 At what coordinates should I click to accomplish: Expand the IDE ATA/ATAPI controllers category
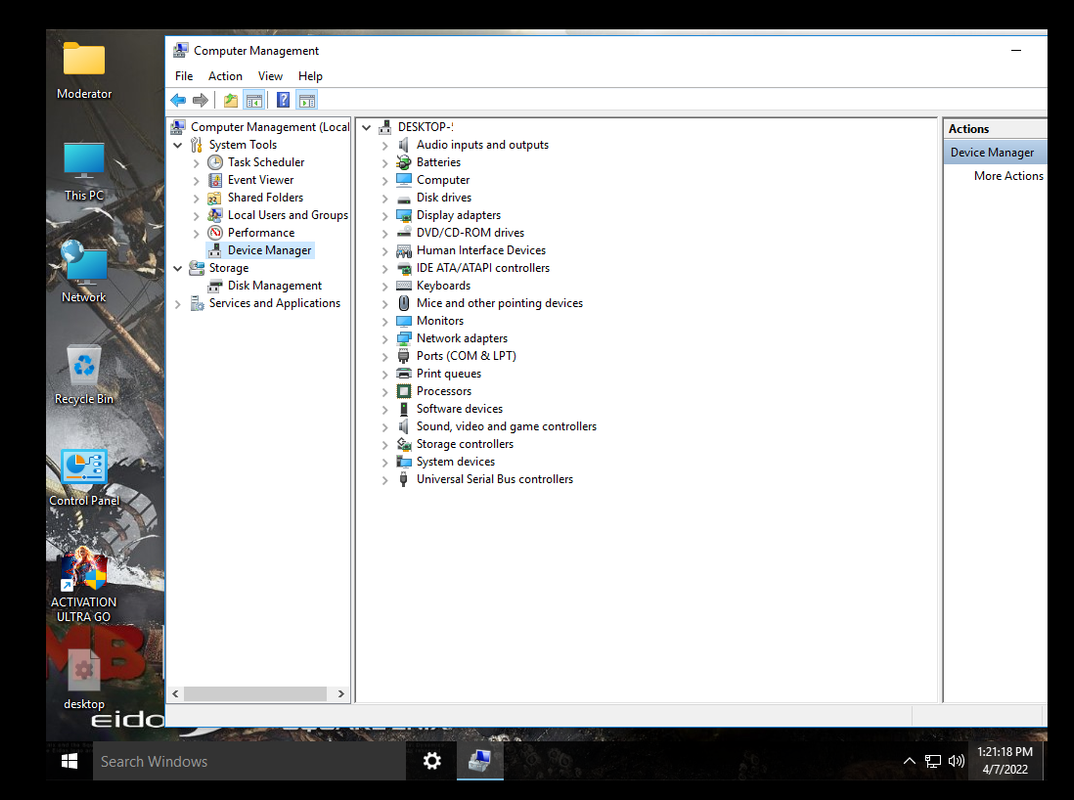tap(385, 269)
